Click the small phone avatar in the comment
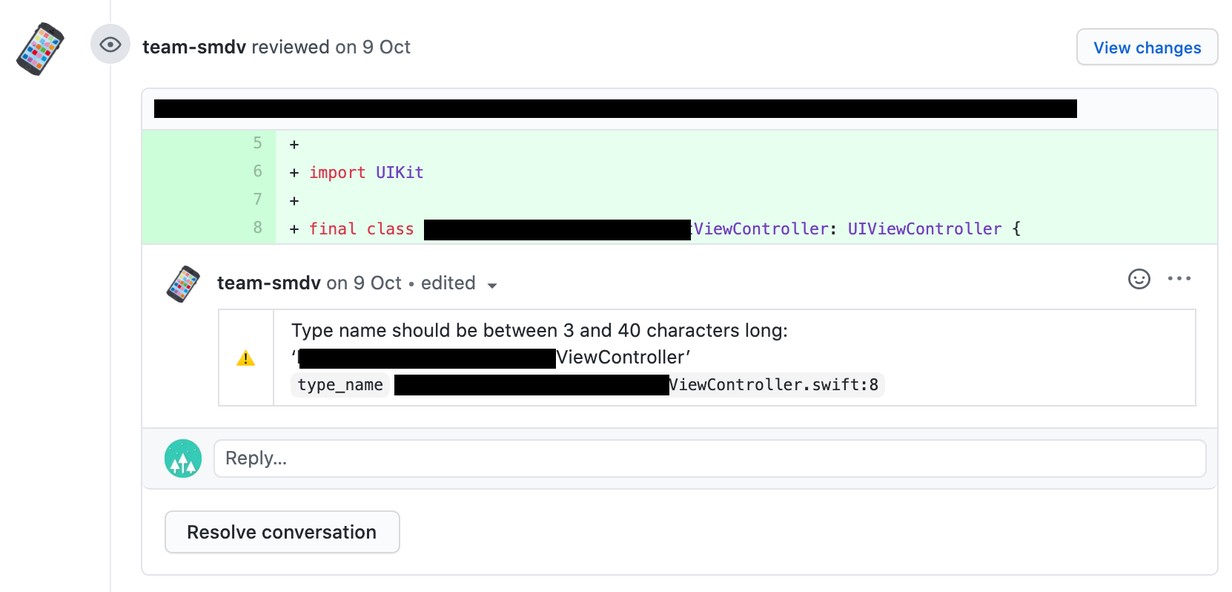1232x592 pixels. (x=183, y=284)
